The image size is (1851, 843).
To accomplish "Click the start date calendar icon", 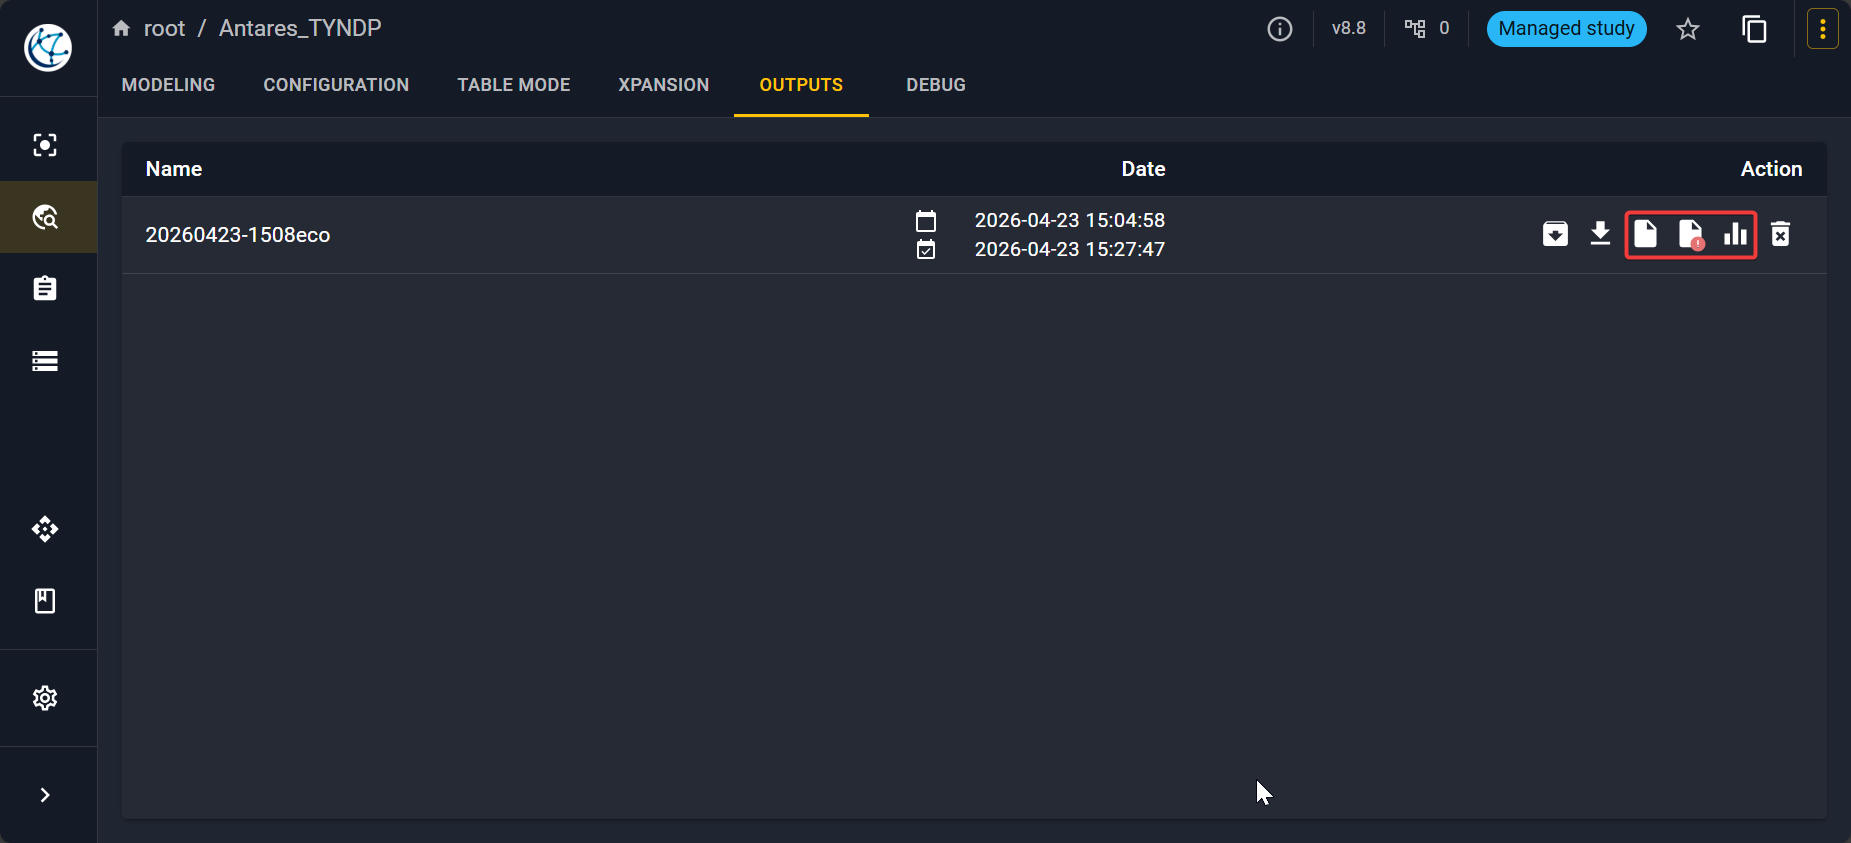I will tap(926, 220).
